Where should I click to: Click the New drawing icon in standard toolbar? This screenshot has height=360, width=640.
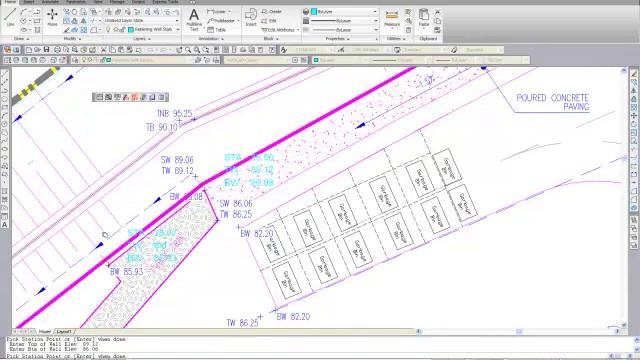[x=29, y=50]
